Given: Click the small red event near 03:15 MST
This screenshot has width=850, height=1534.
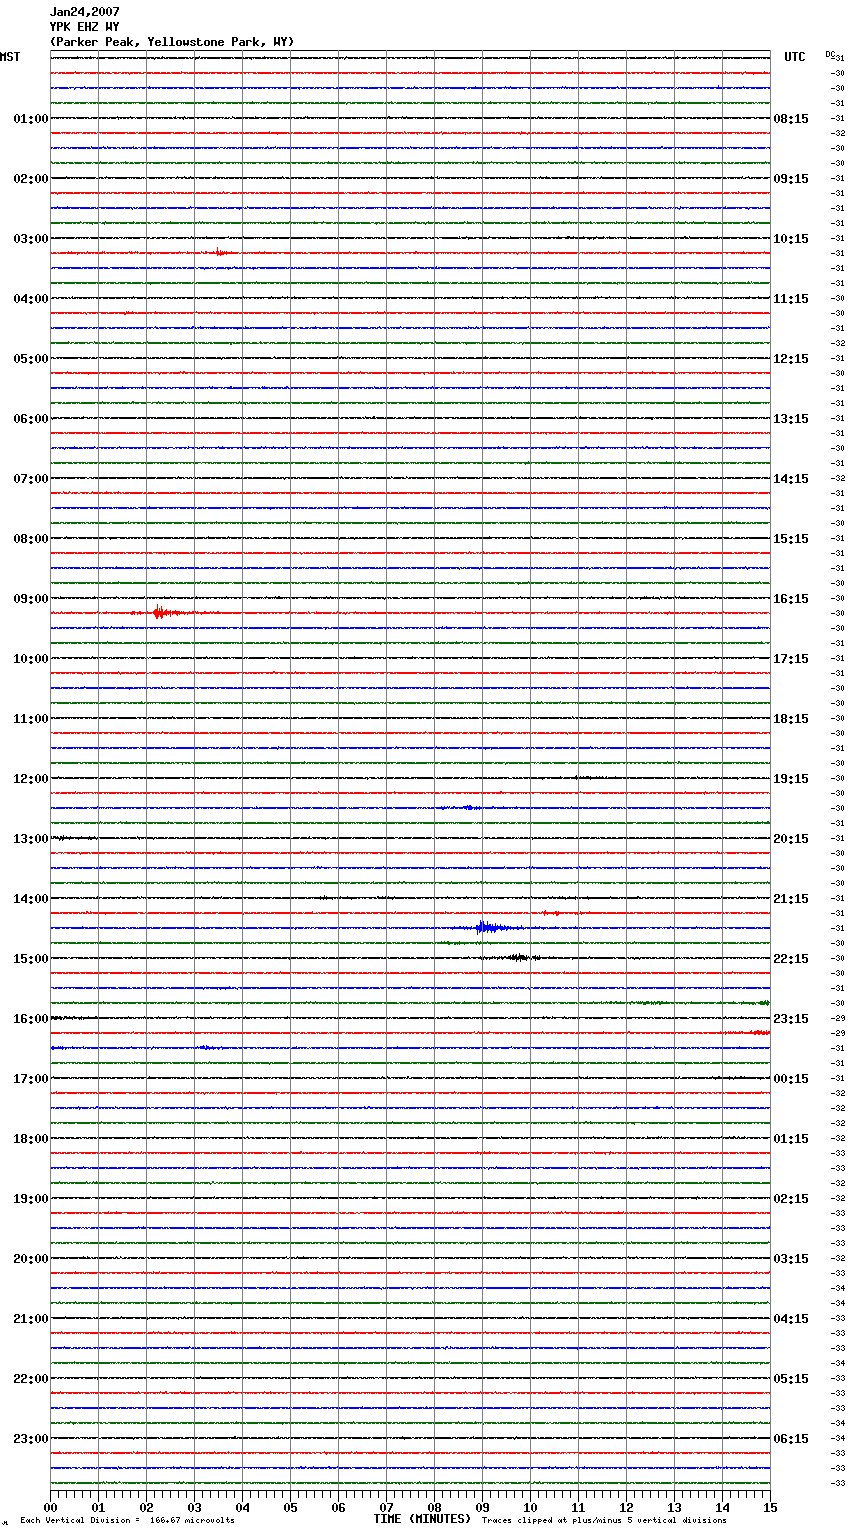Looking at the screenshot, I should (222, 253).
